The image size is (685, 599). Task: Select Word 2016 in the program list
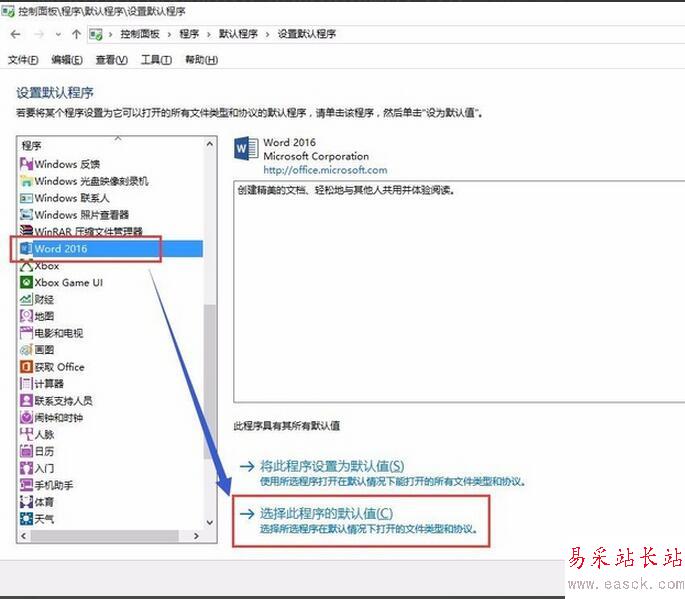(x=111, y=249)
